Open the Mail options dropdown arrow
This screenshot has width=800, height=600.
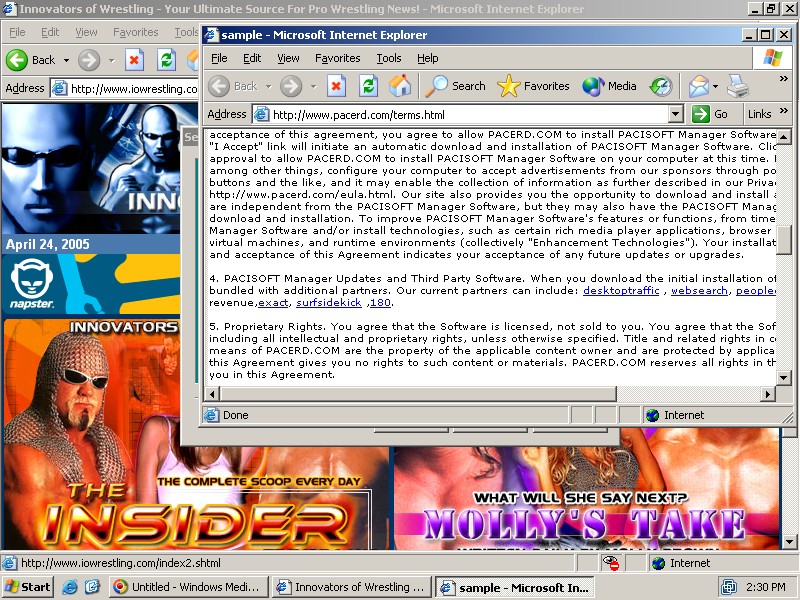point(715,87)
